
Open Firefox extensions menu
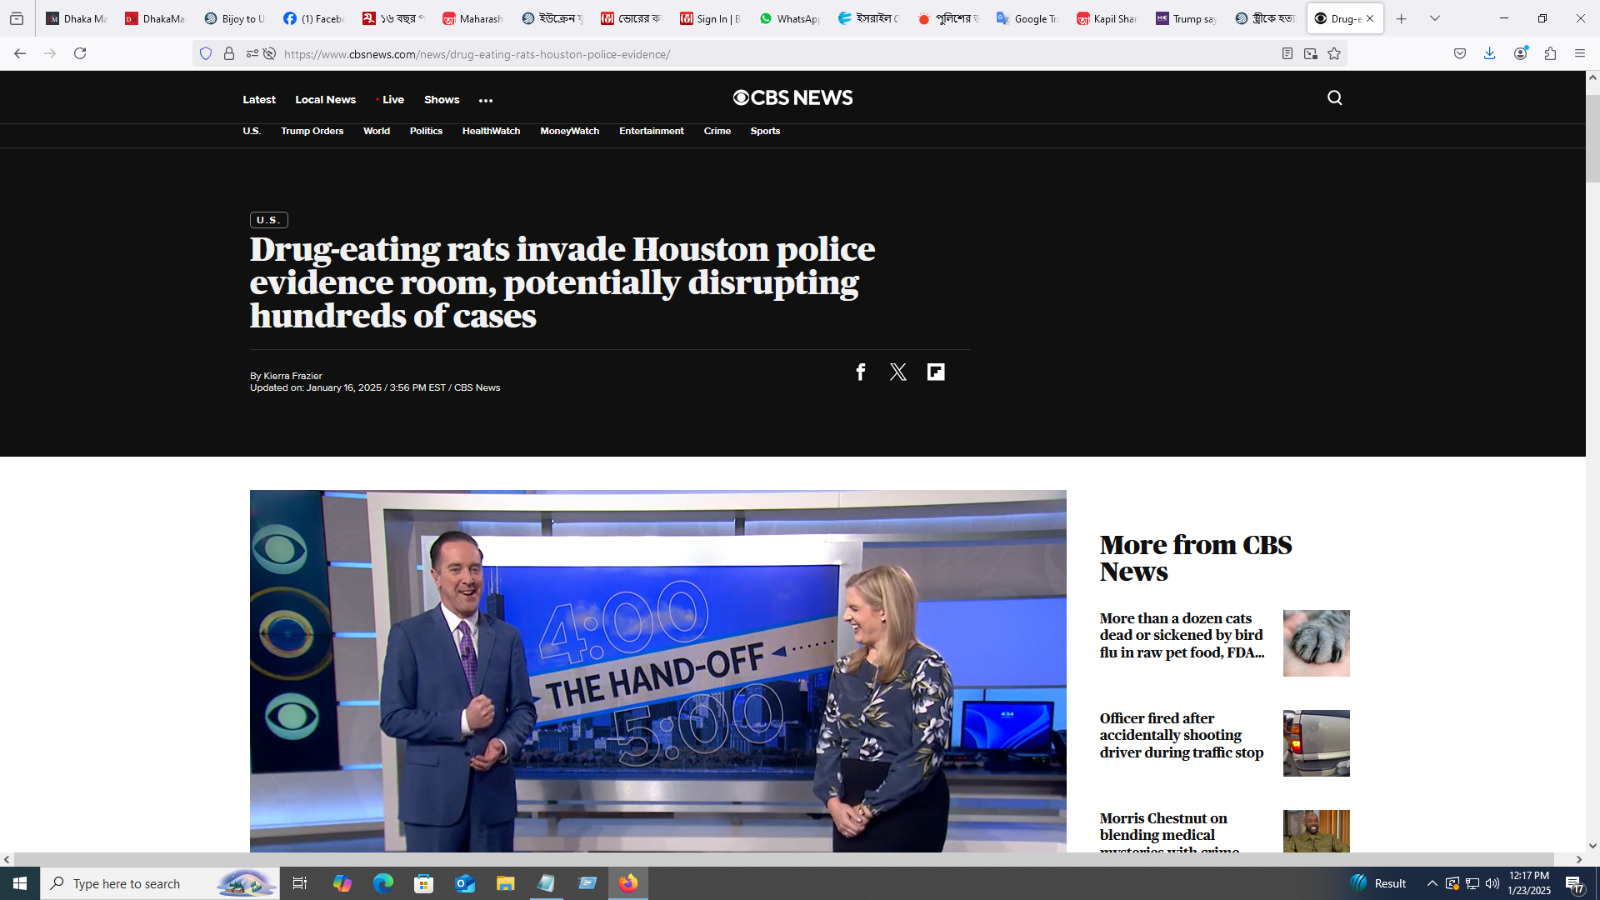[x=1550, y=54]
